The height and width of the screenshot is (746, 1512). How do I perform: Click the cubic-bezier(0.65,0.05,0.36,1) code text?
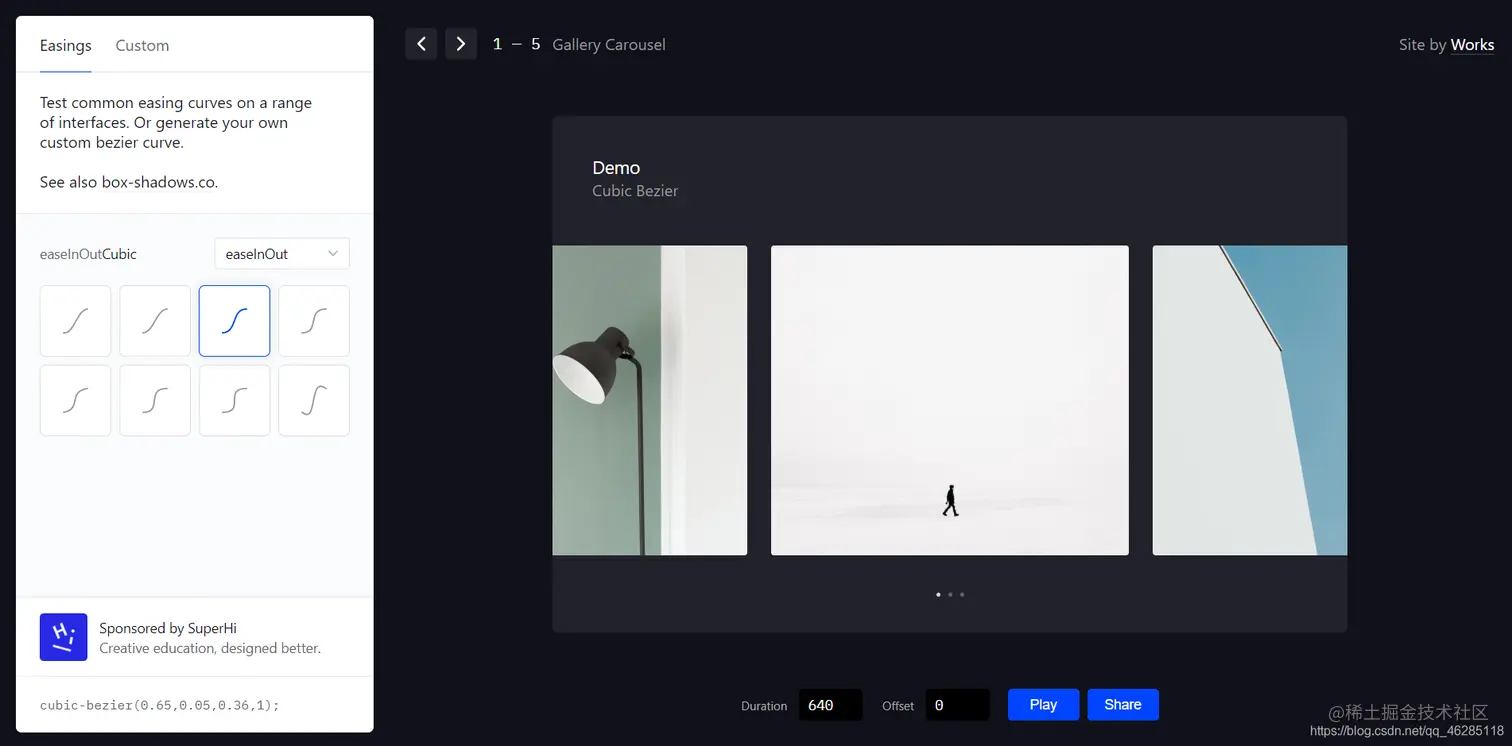click(160, 705)
